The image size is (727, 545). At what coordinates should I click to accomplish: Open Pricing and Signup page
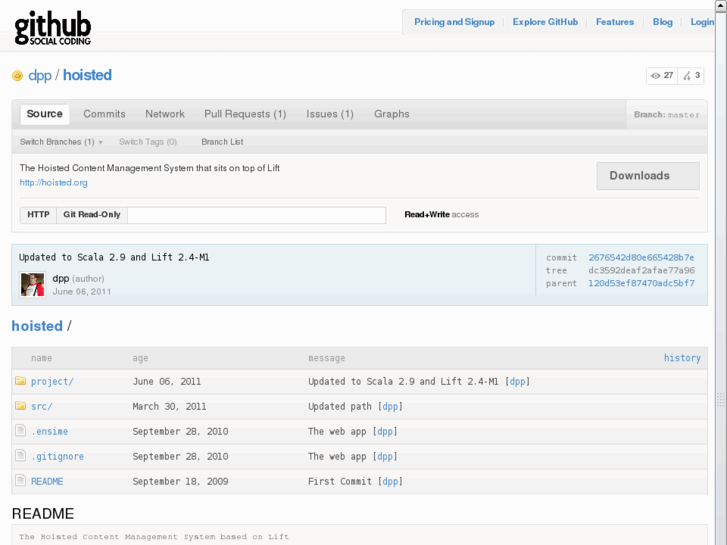tap(454, 22)
